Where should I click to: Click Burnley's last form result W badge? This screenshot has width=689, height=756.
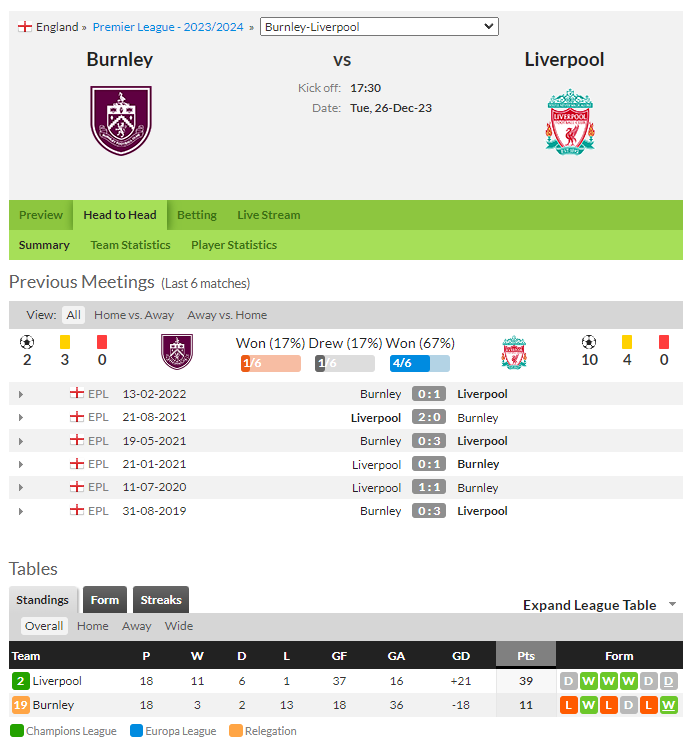click(668, 705)
